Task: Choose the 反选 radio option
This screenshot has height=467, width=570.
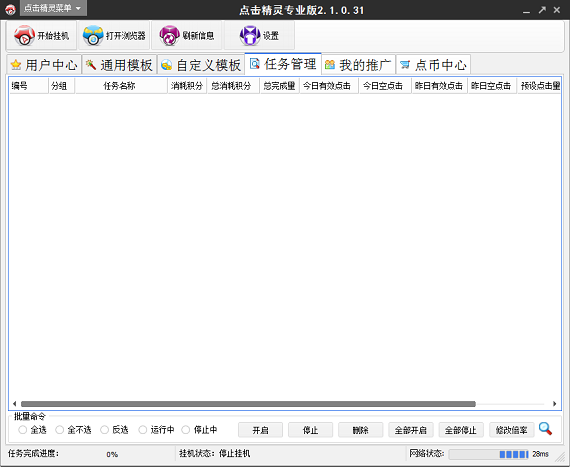Action: pos(105,430)
